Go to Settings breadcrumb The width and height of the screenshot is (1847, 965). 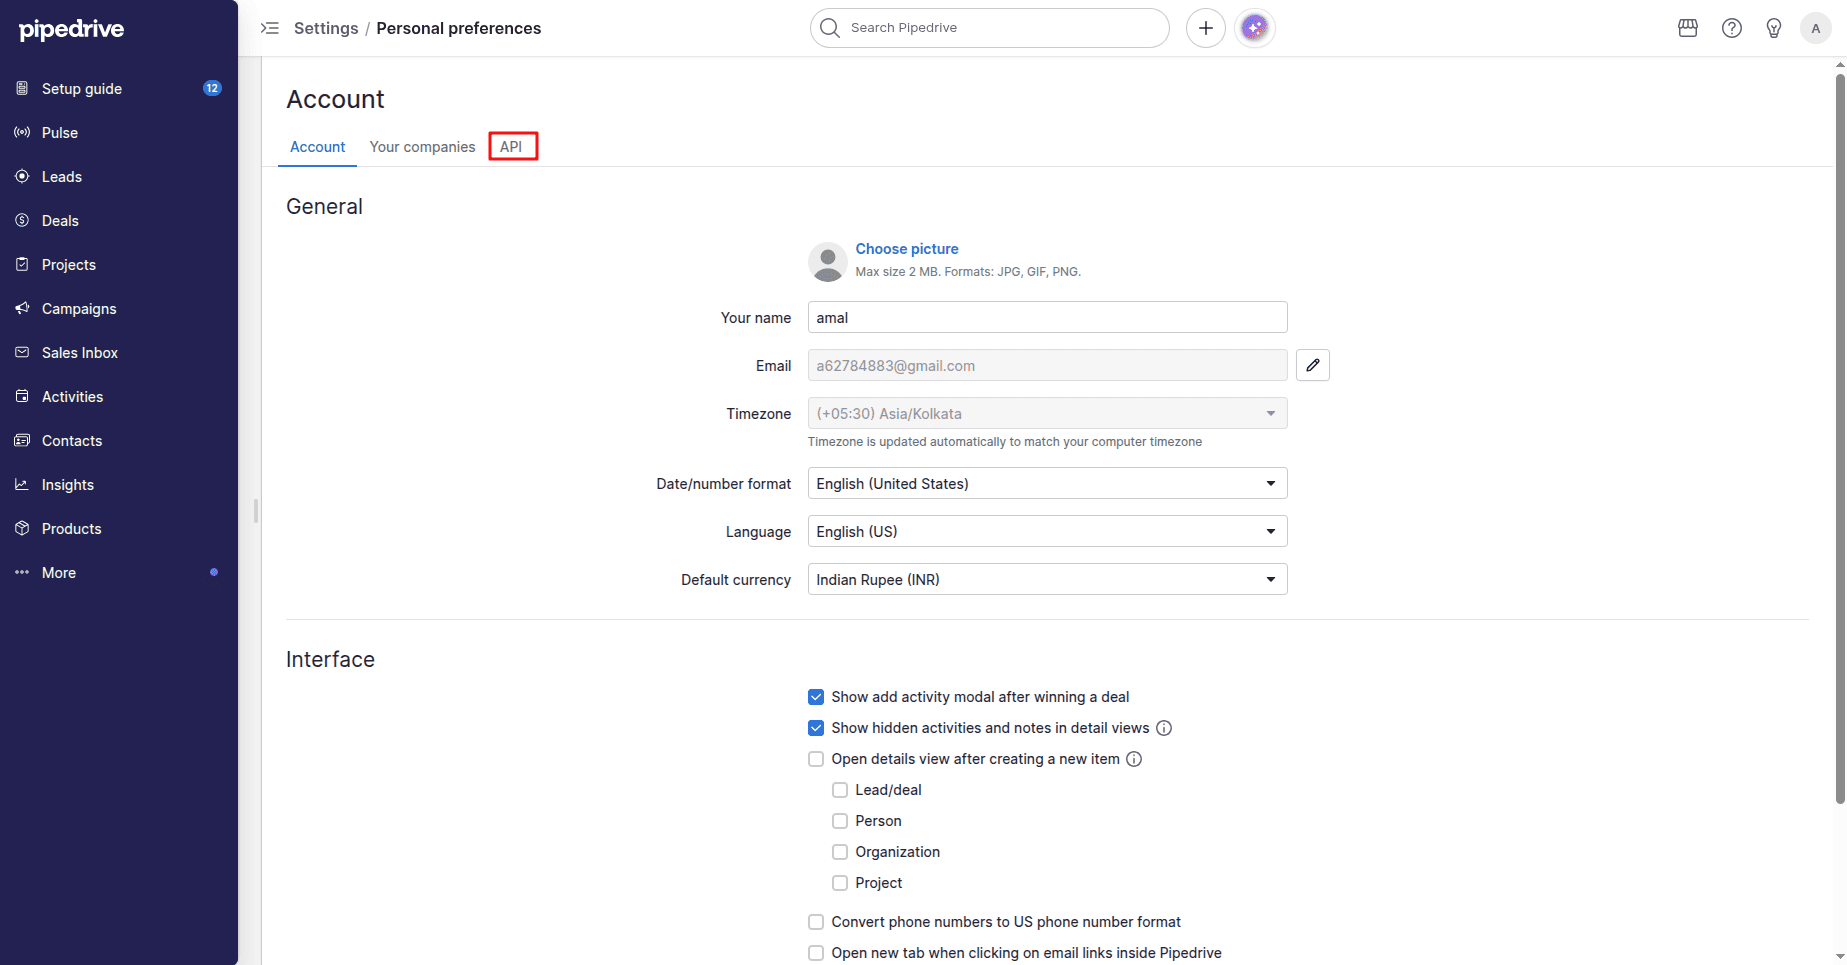[326, 28]
